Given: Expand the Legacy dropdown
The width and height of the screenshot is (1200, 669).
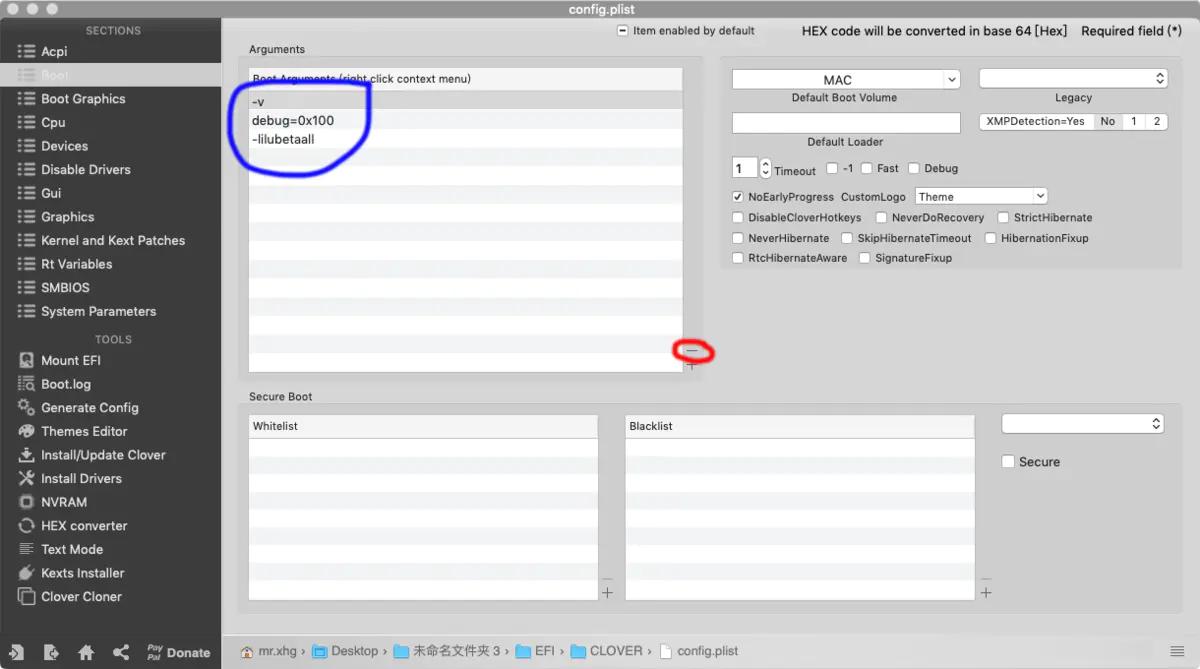Looking at the screenshot, I should (1073, 77).
